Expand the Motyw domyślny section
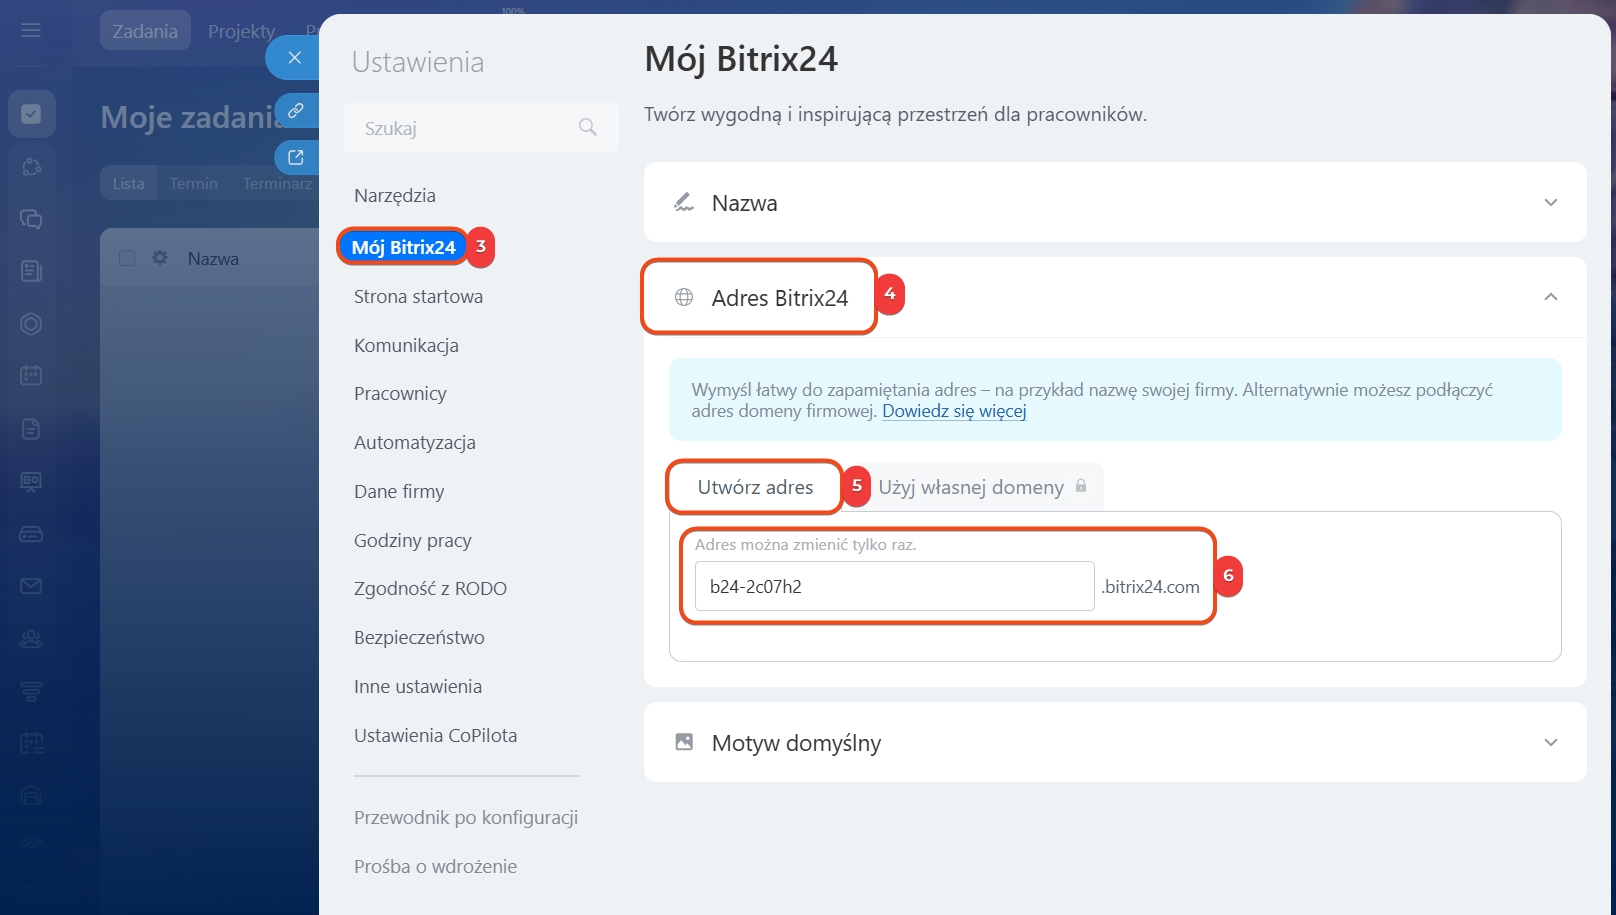 tap(1550, 743)
